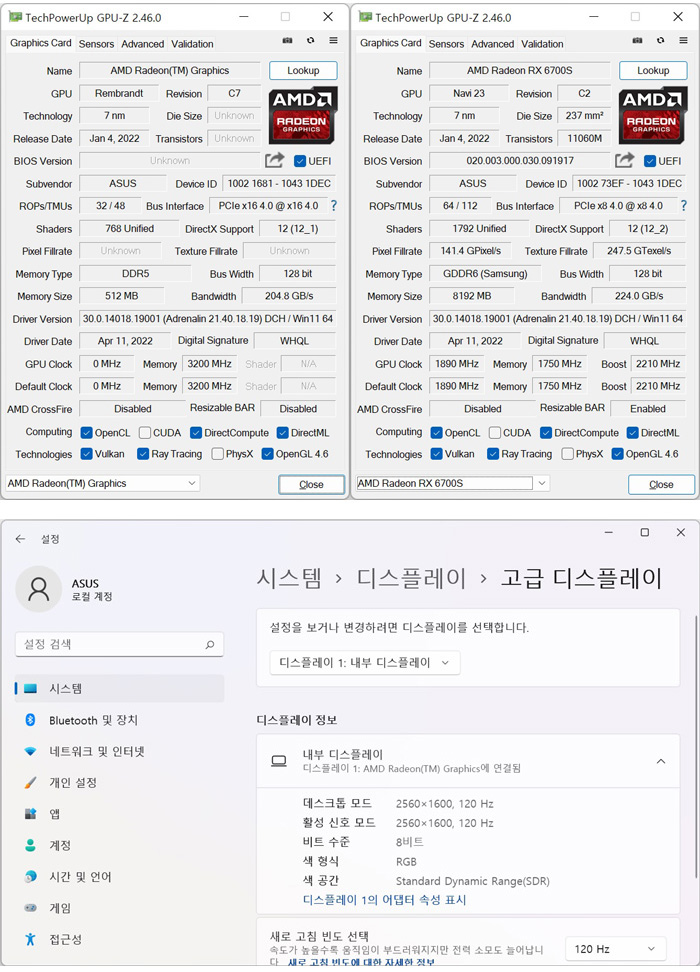Open 계정 in Settings sidebar
Viewport: 700px width, 972px height.
point(119,846)
